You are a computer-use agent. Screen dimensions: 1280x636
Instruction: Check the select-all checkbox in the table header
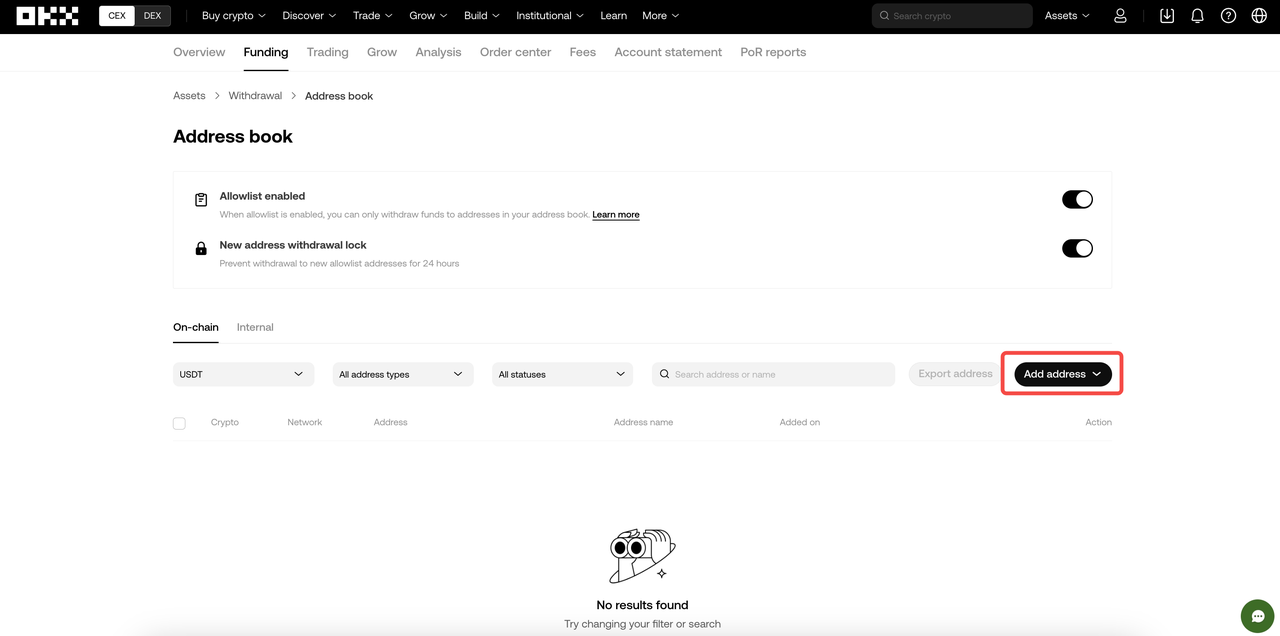tap(179, 422)
